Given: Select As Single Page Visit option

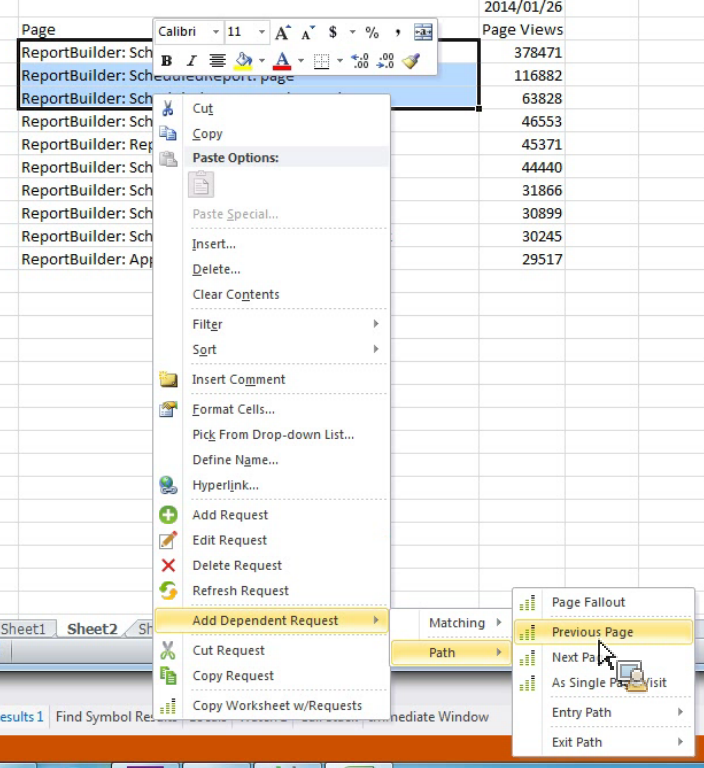Looking at the screenshot, I should 604,683.
